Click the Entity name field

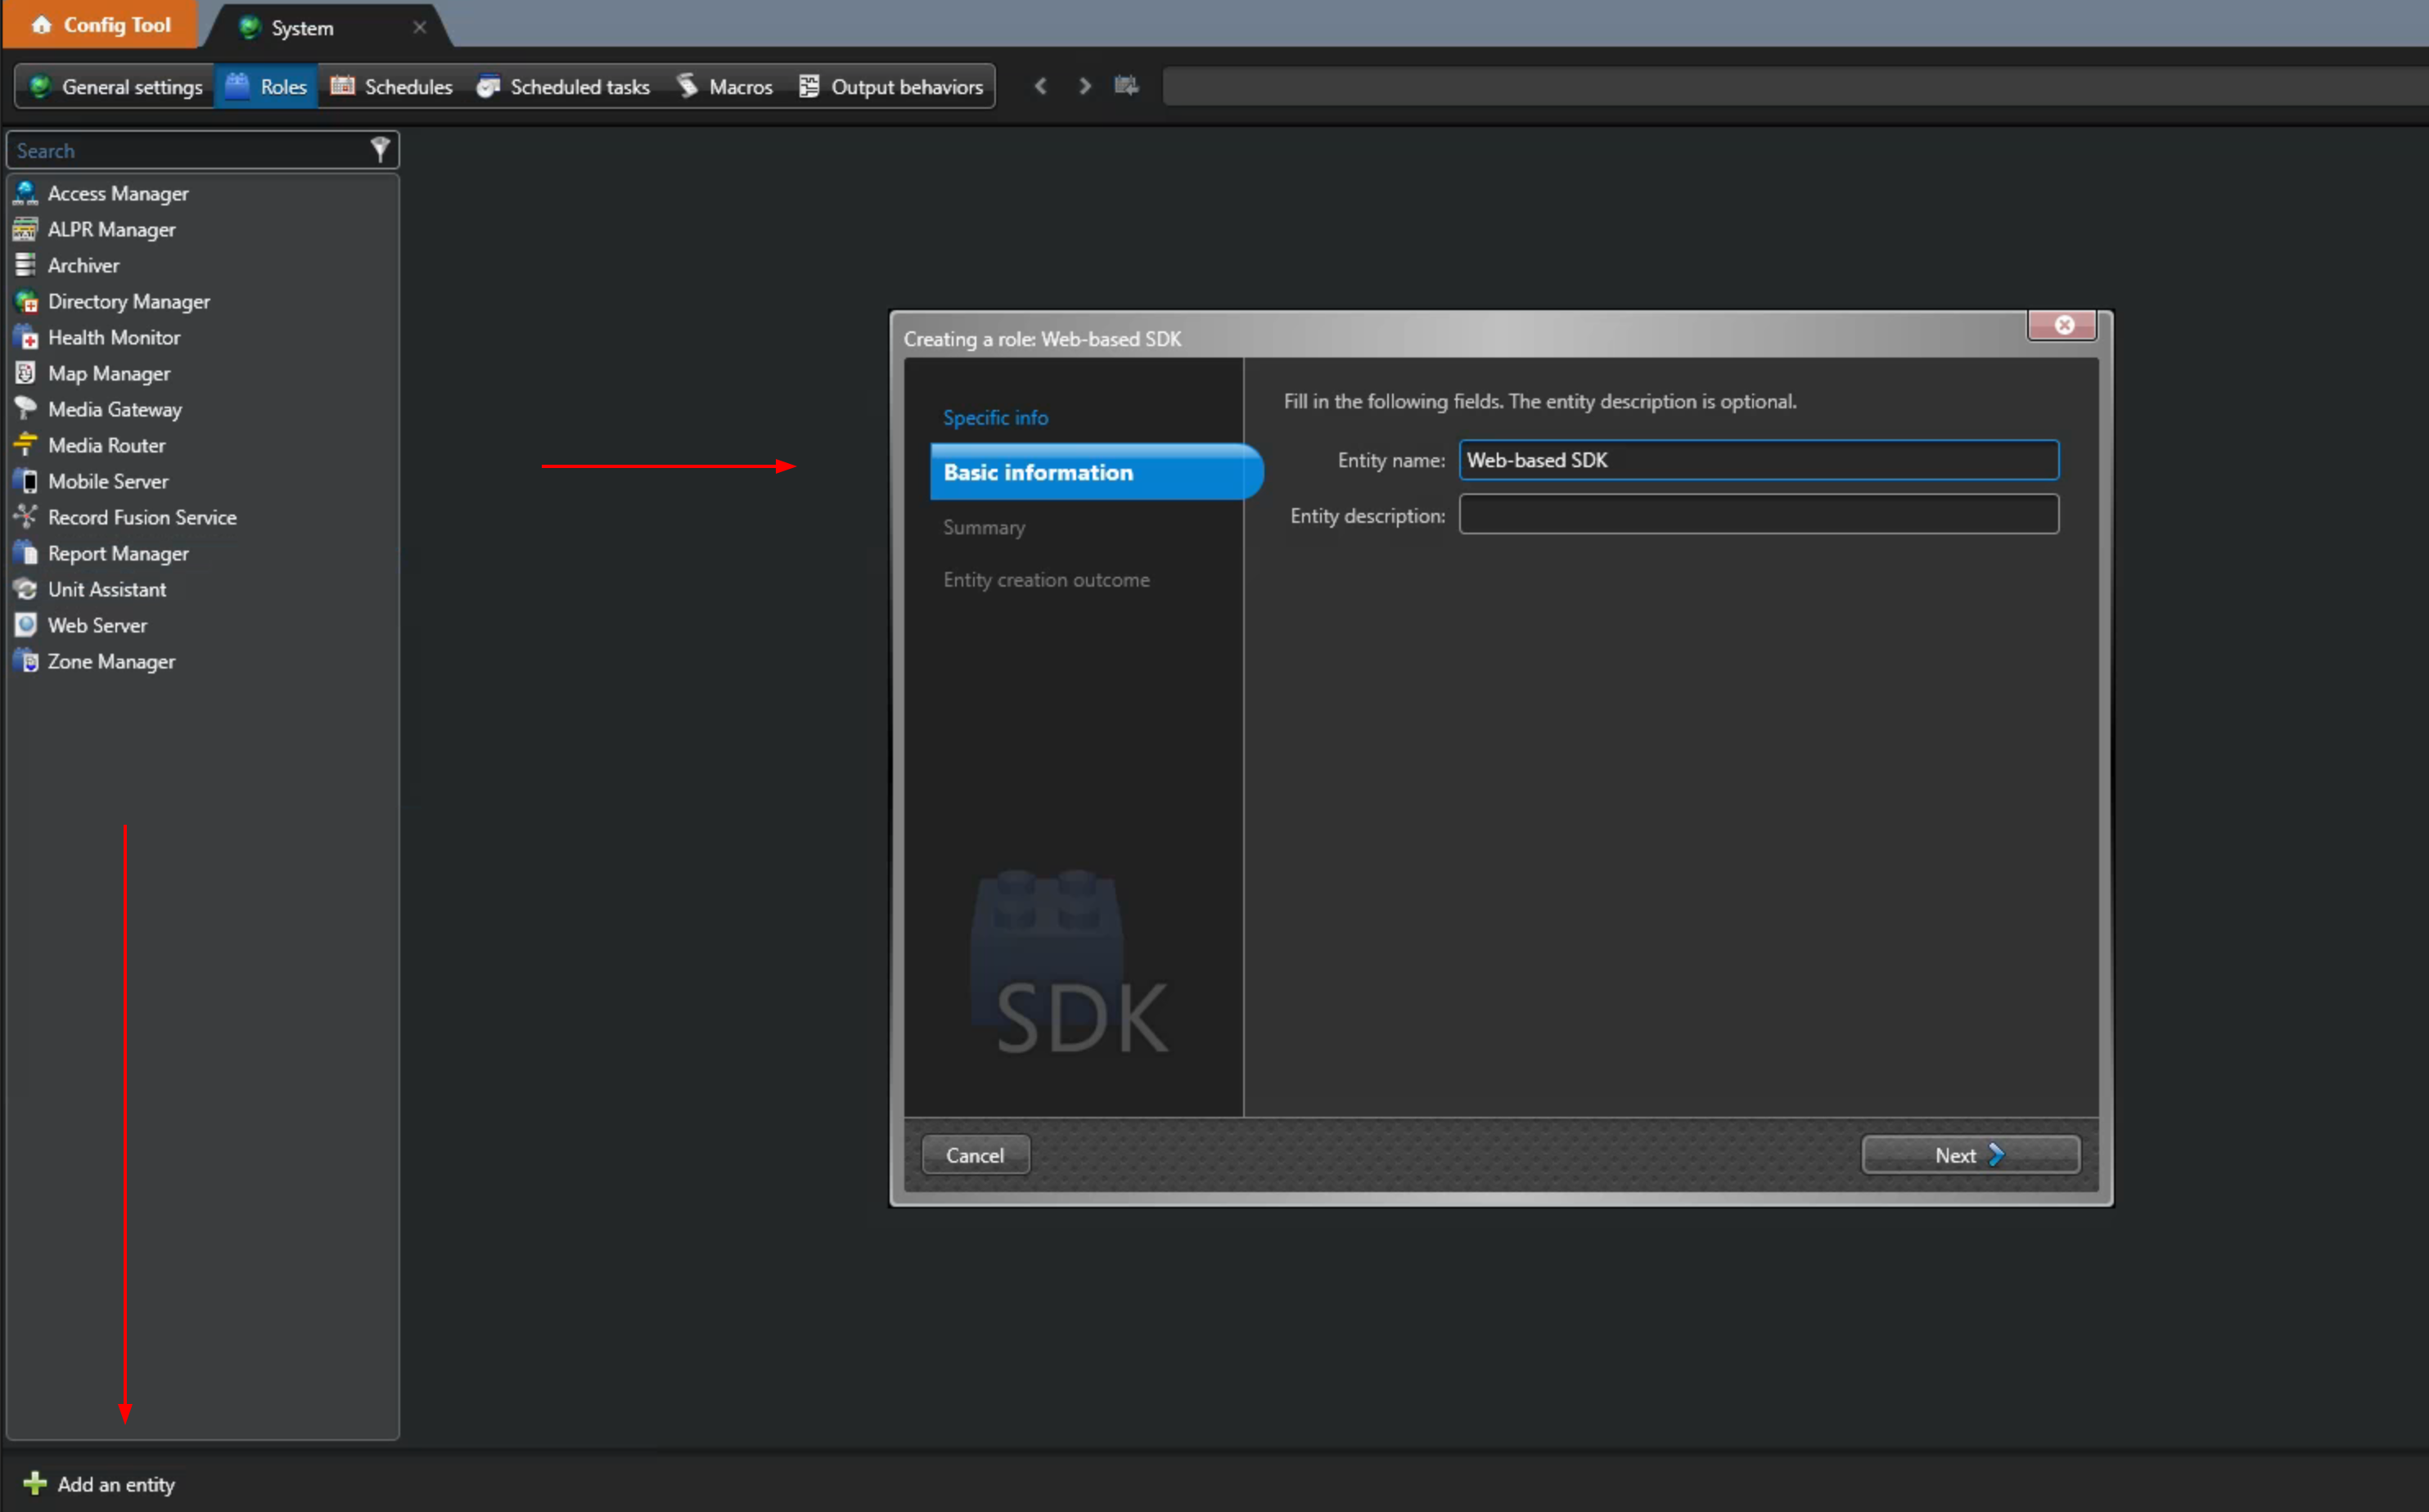(1758, 460)
